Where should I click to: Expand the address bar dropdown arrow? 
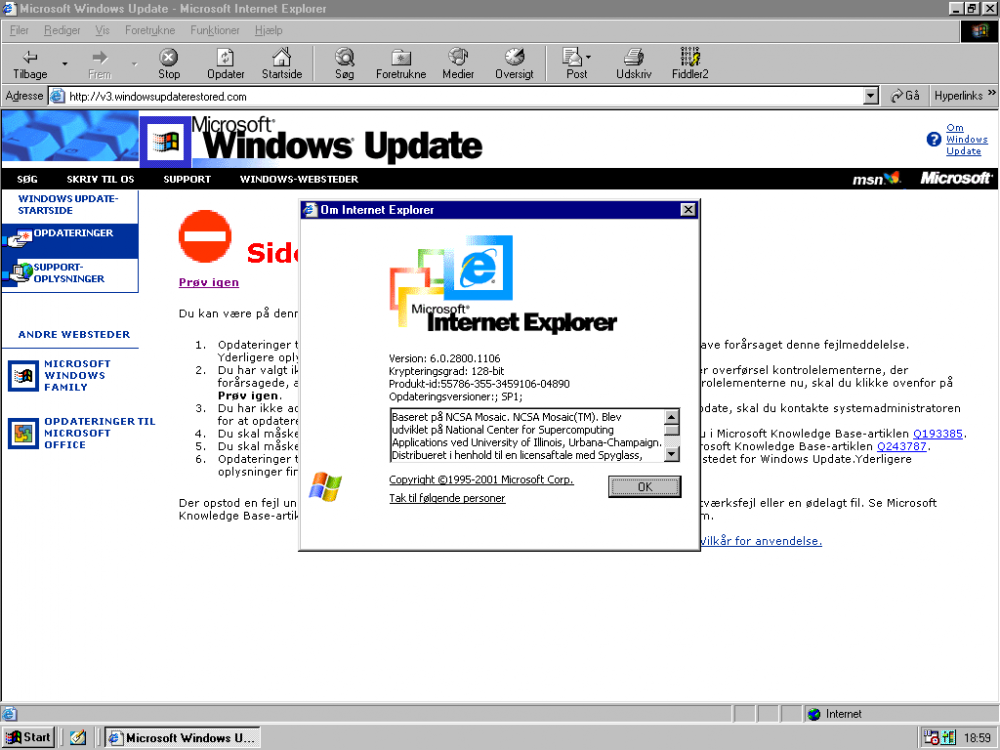pos(871,96)
